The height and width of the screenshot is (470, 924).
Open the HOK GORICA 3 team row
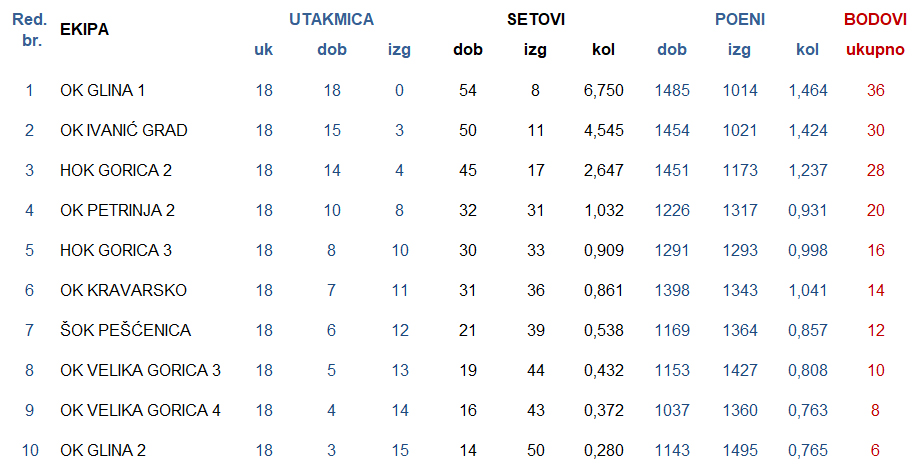pyautogui.click(x=116, y=250)
